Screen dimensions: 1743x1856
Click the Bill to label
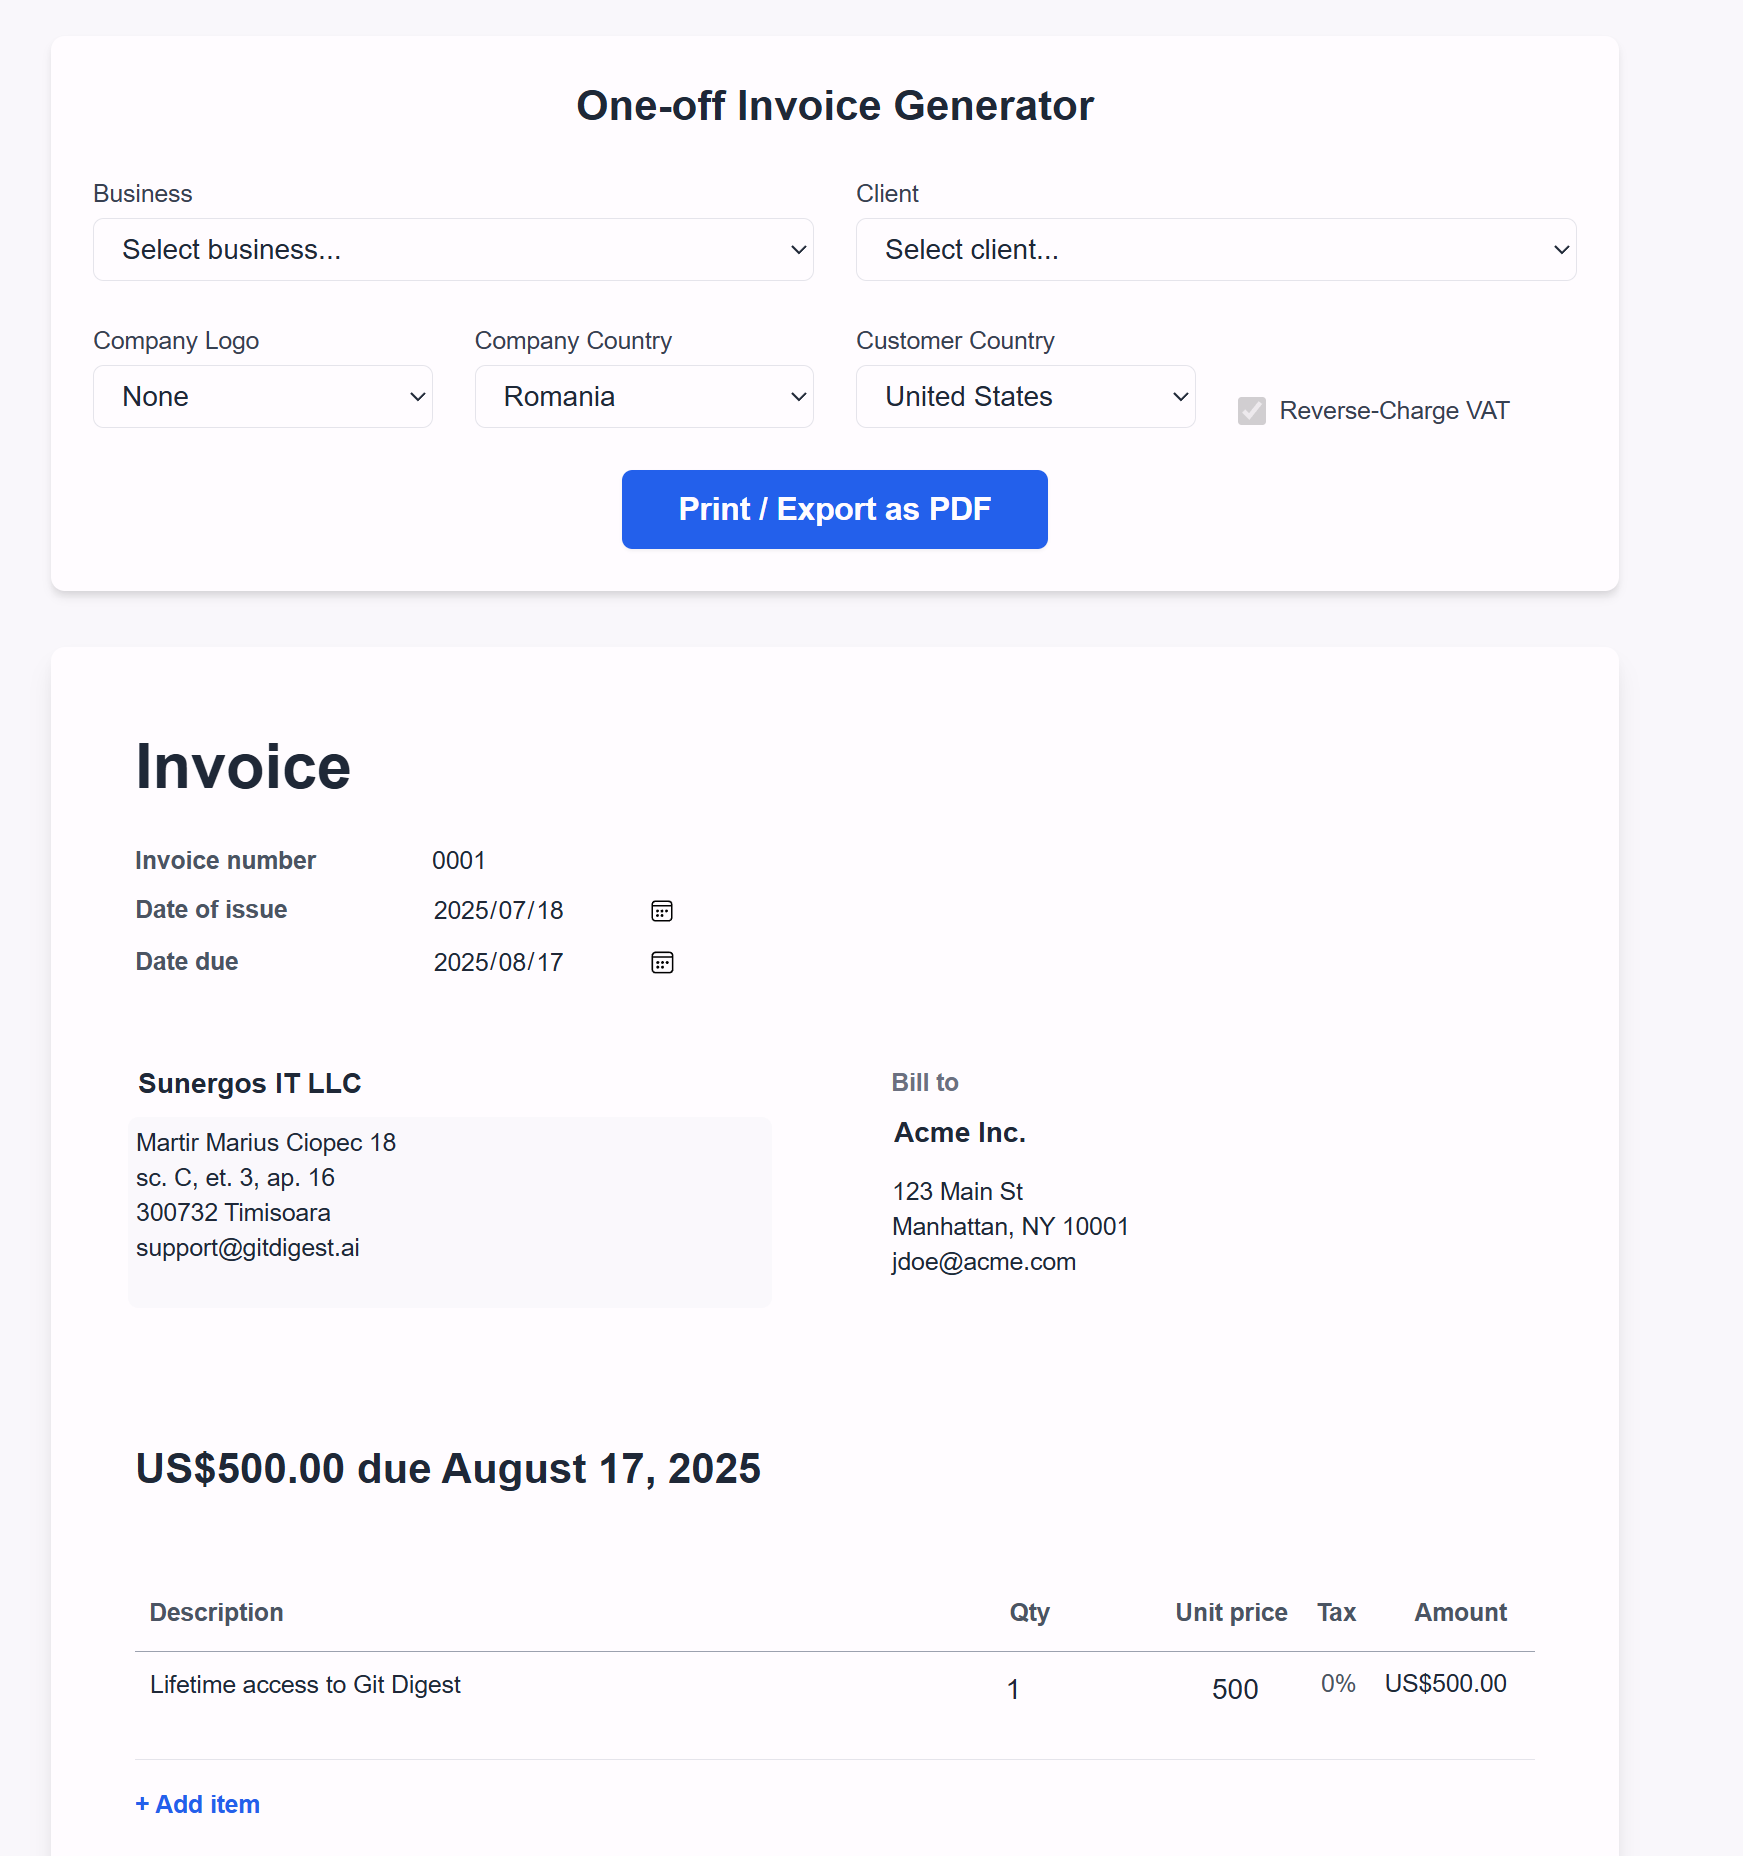(925, 1083)
